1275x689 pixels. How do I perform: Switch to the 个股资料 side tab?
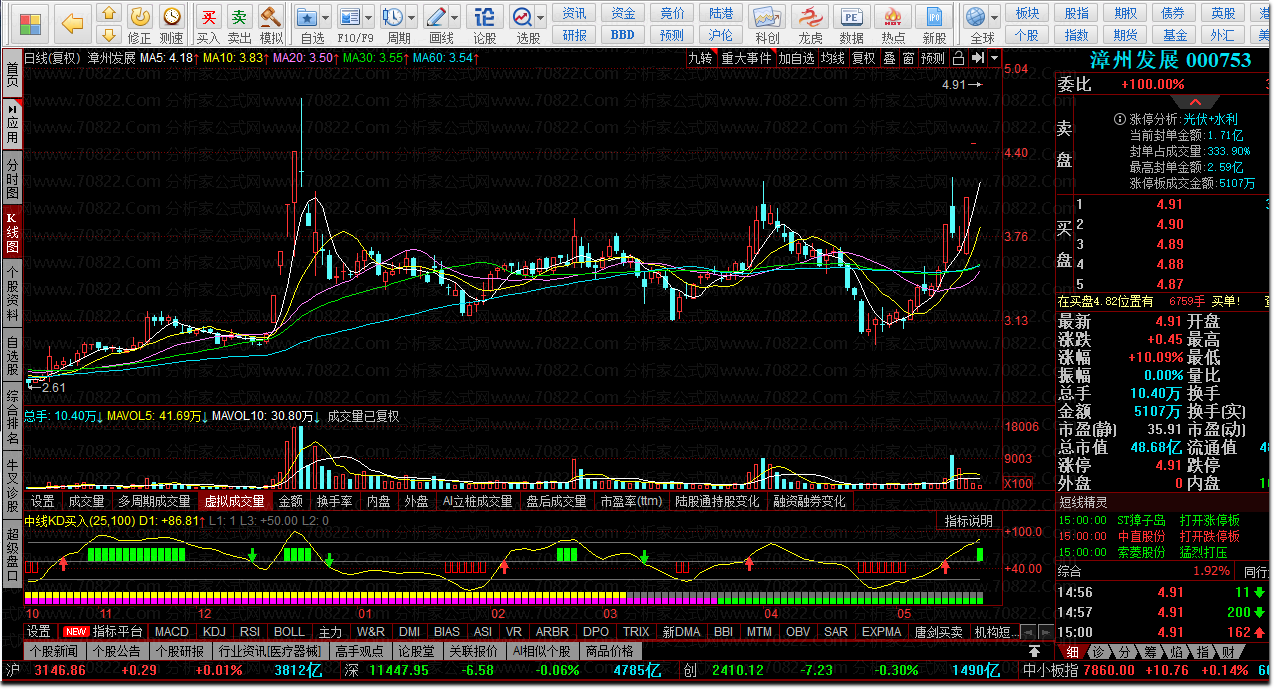(12, 293)
